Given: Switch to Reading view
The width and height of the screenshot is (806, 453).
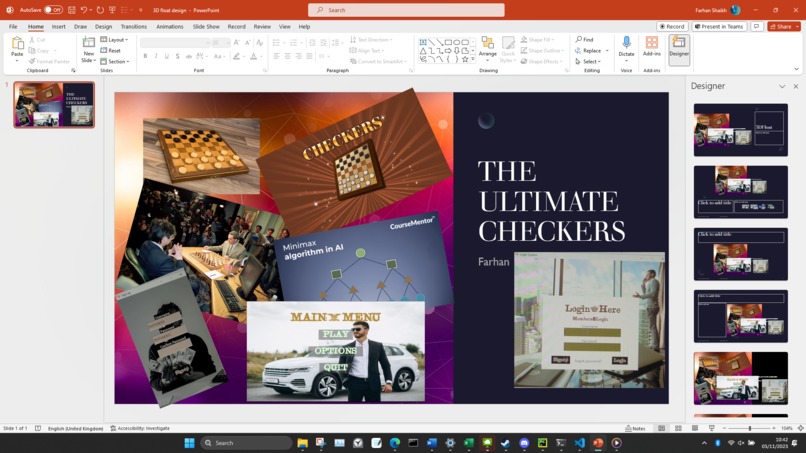Looking at the screenshot, I should coord(694,428).
